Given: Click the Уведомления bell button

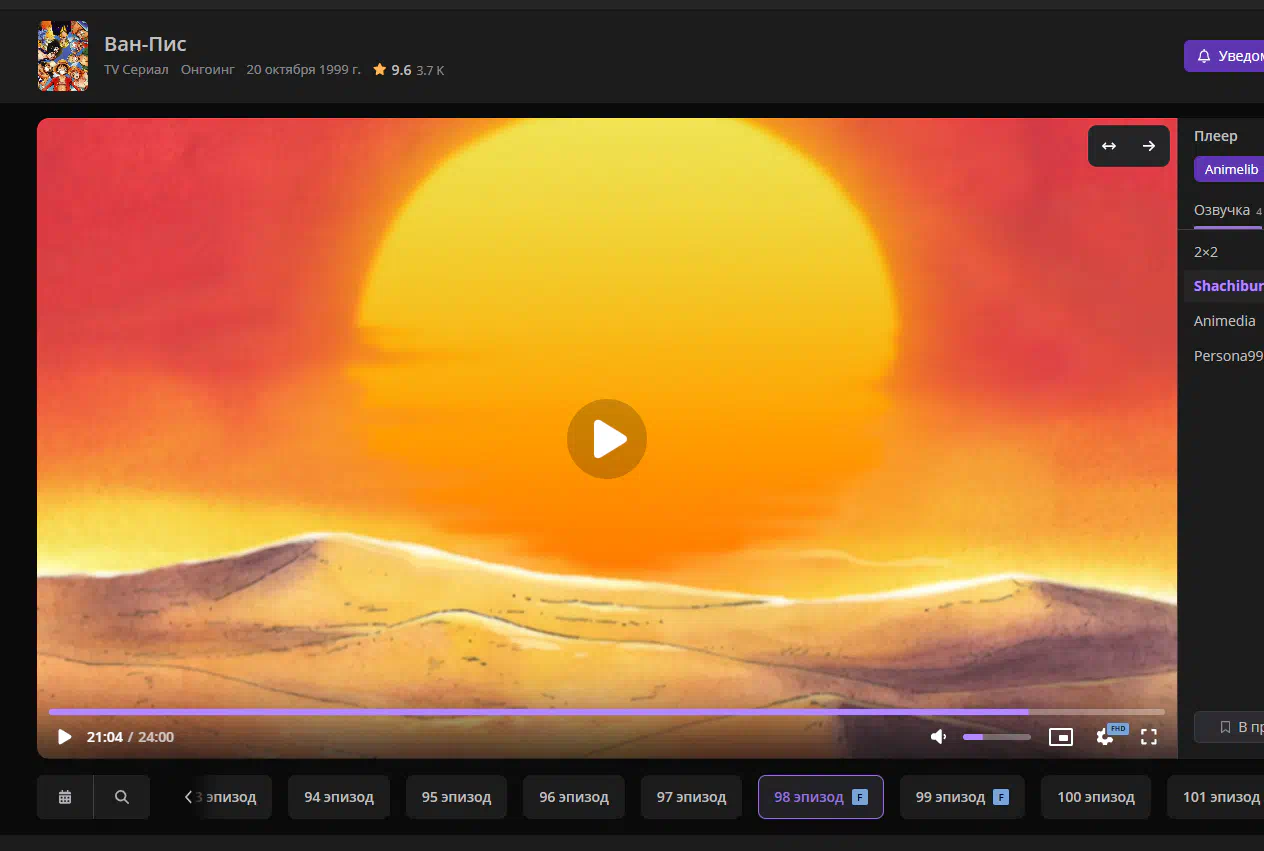Looking at the screenshot, I should click(x=1224, y=56).
